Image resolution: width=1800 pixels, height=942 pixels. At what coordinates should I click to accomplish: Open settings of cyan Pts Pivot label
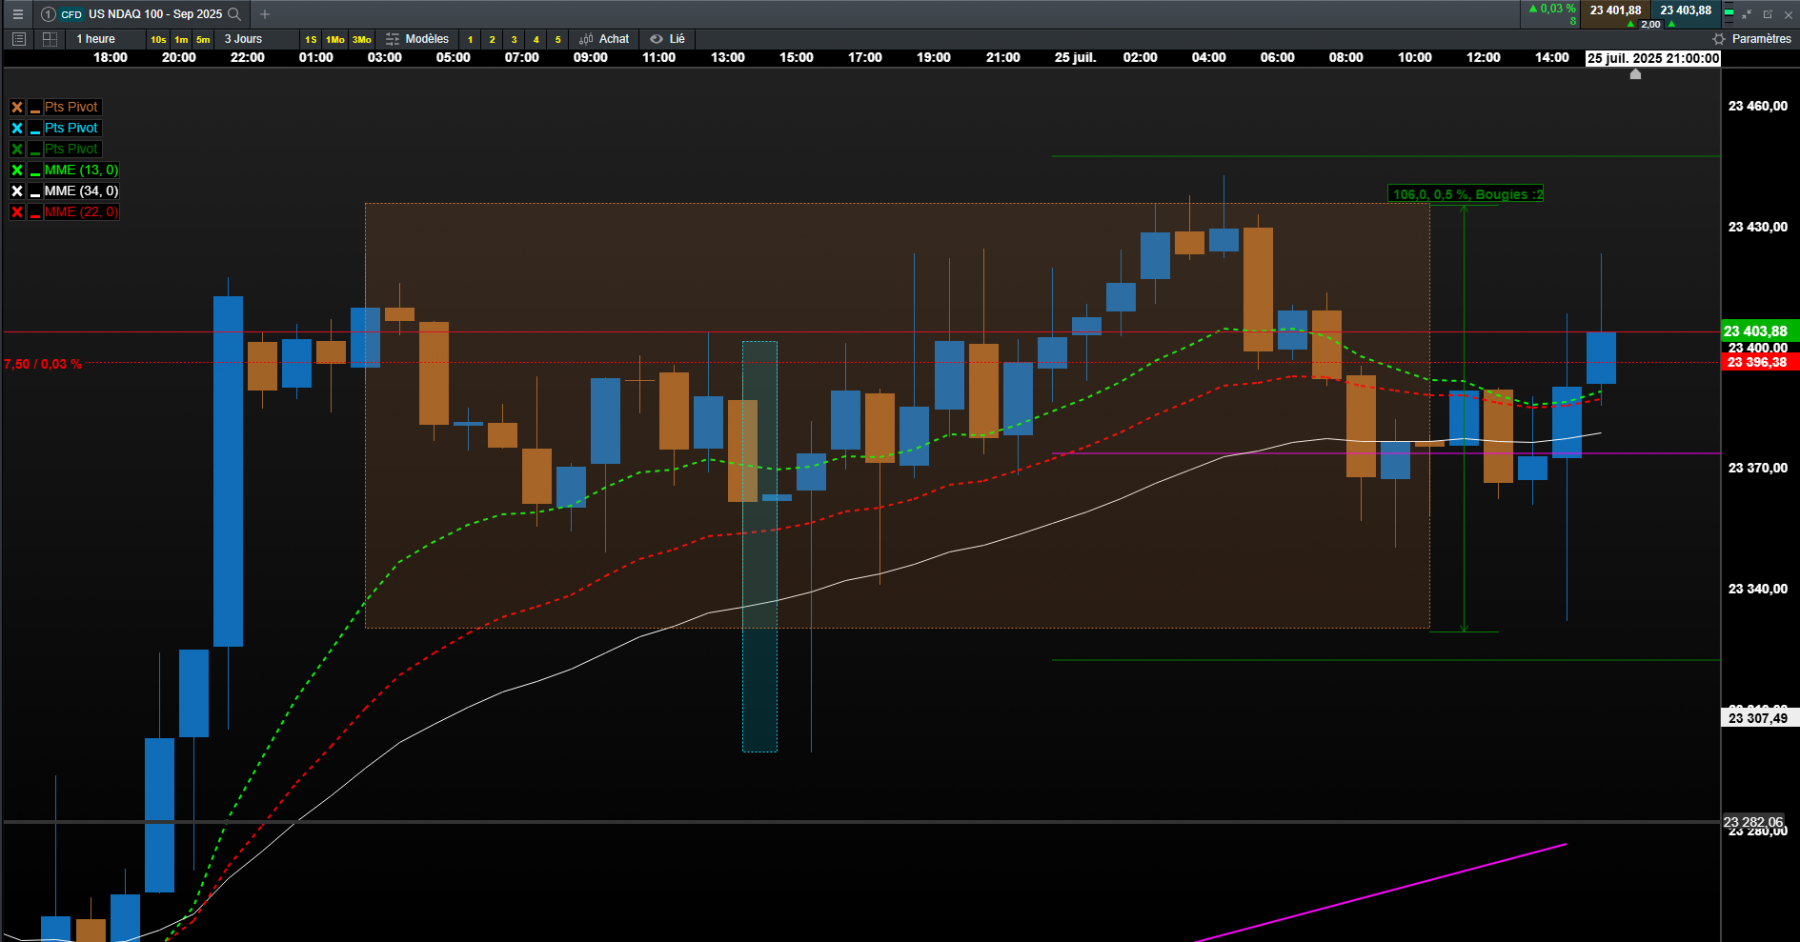coord(71,128)
